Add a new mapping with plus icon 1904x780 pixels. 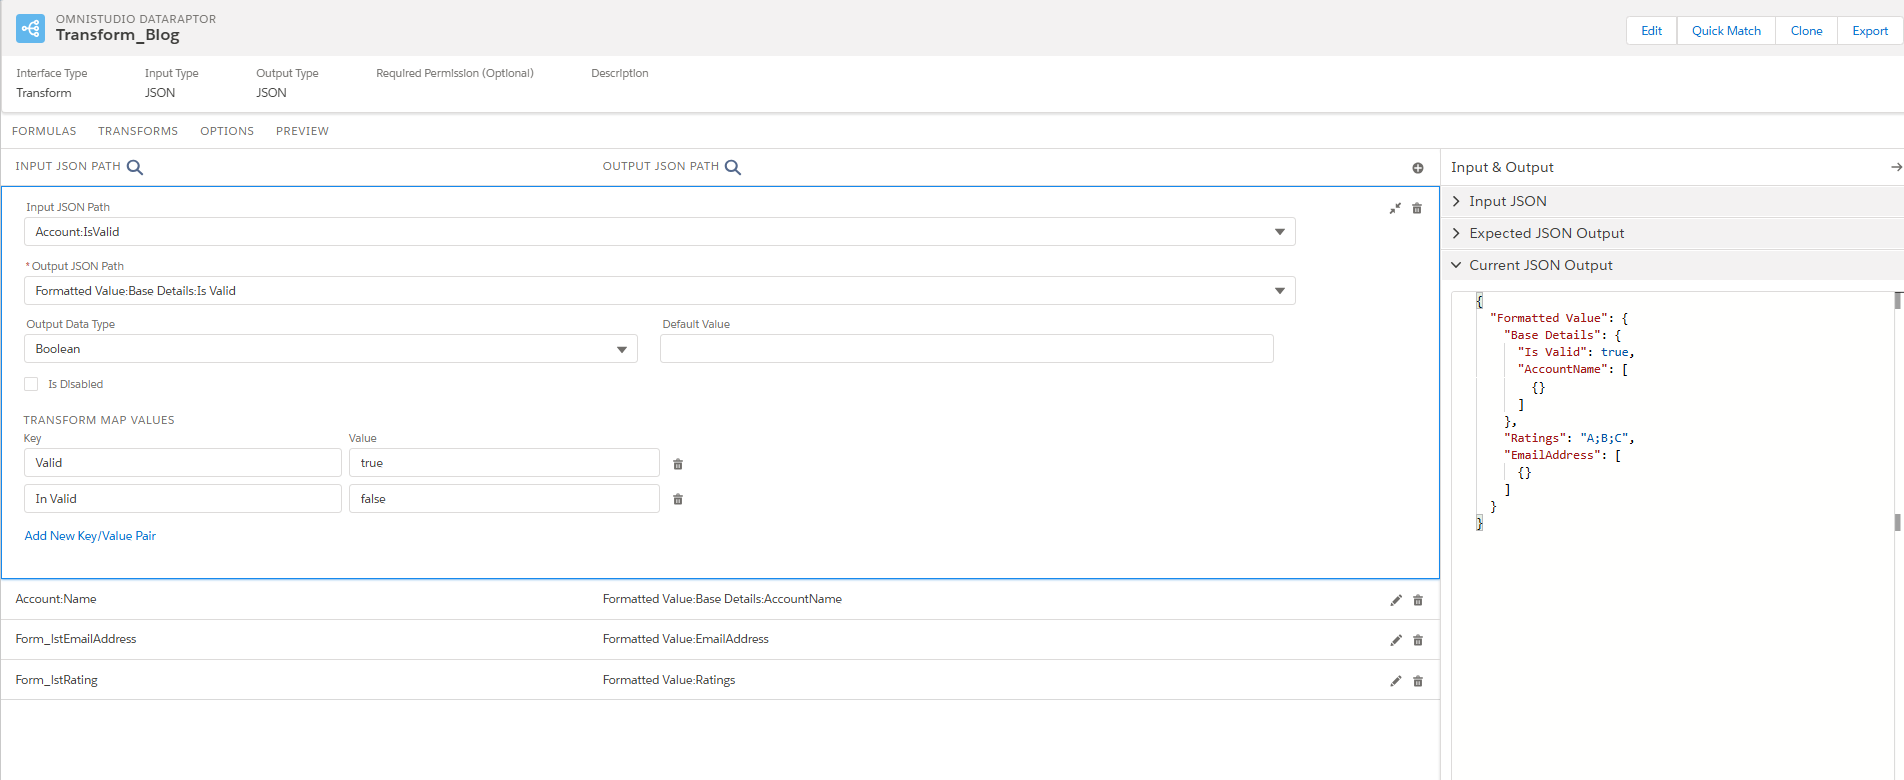pyautogui.click(x=1417, y=168)
